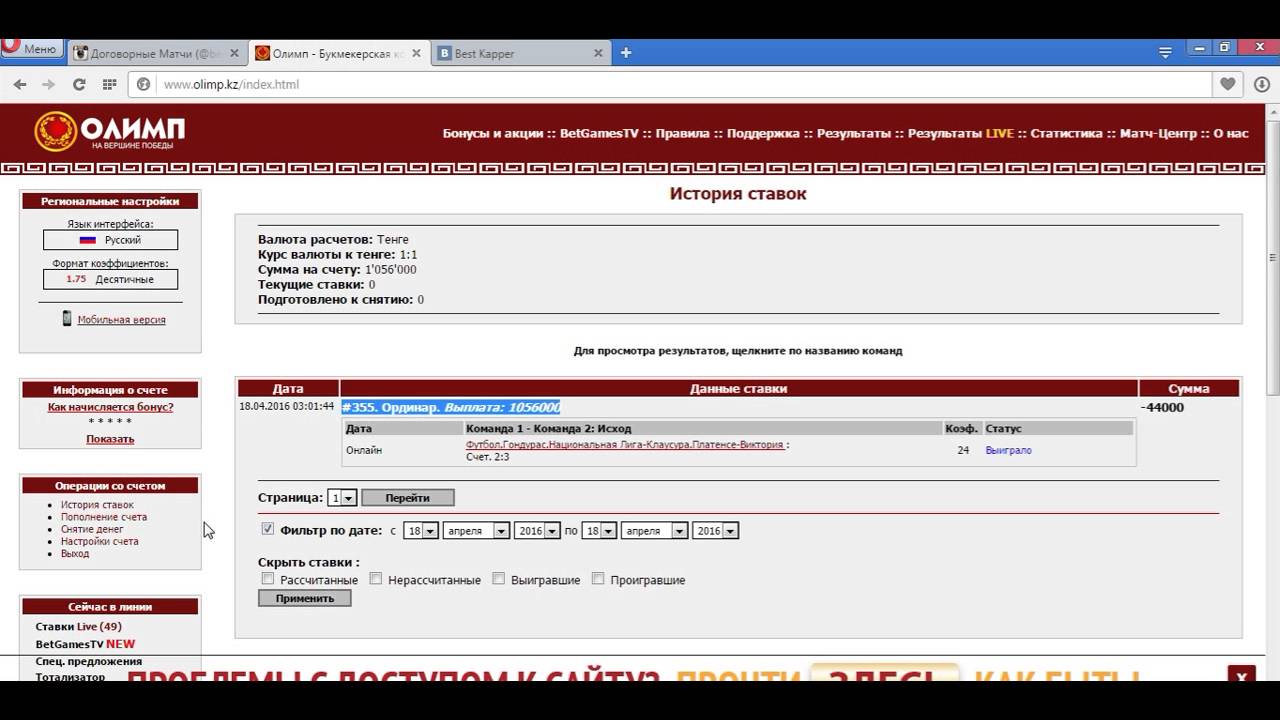
Task: Check the Выигравшие checkbox
Action: (x=498, y=579)
